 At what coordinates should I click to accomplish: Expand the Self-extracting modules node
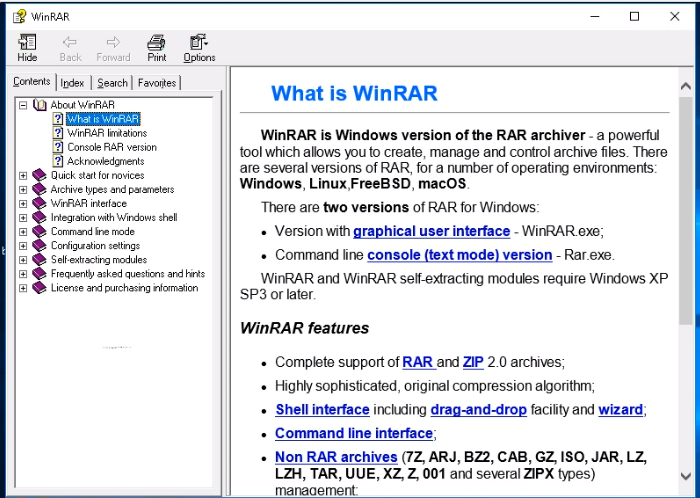point(23,260)
